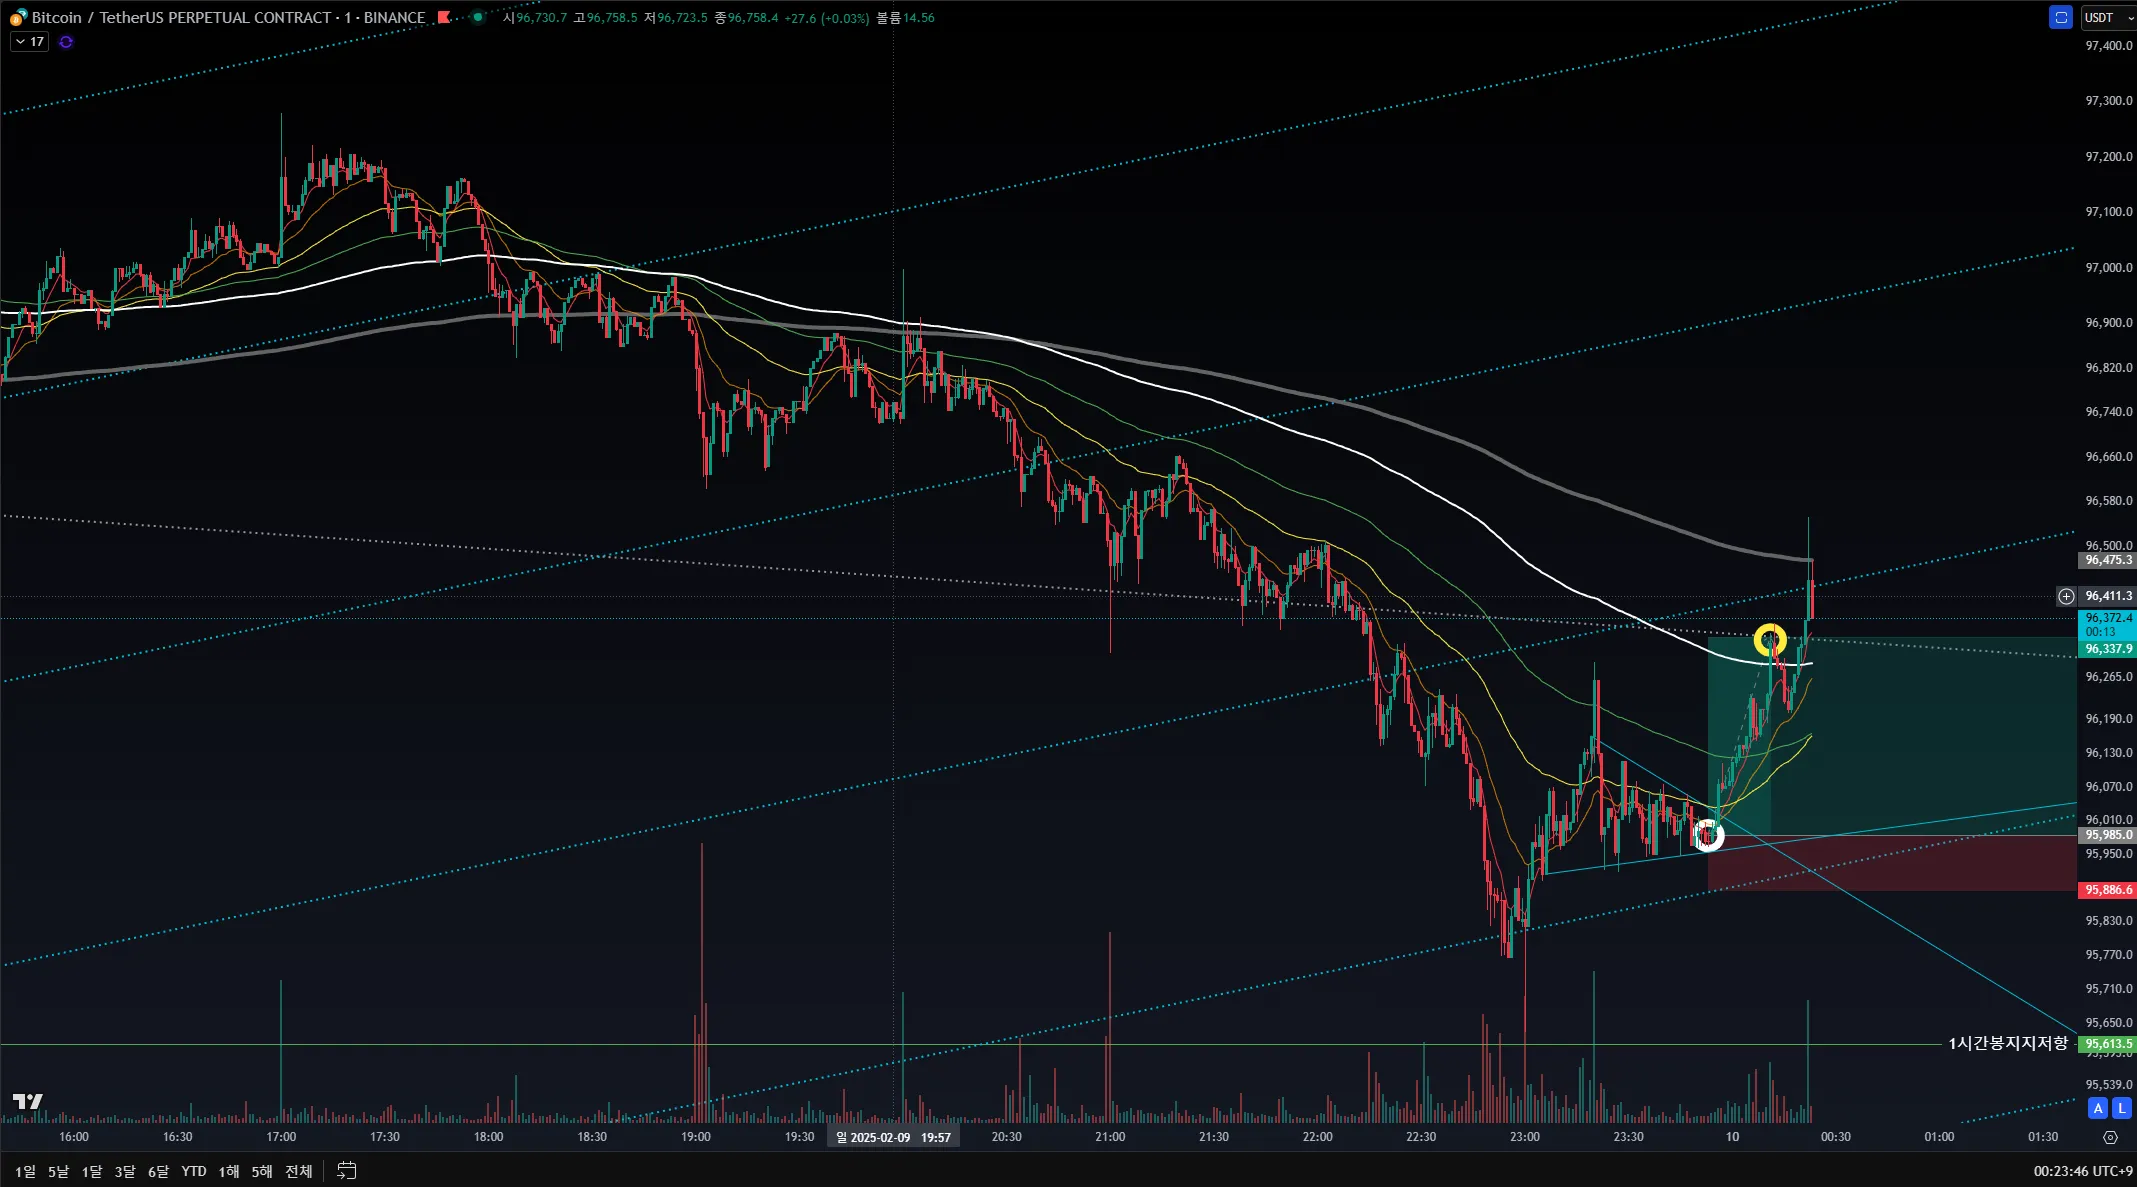This screenshot has width=2137, height=1187.
Task: Click the 볼륨 14.56 volume value
Action: 905,18
